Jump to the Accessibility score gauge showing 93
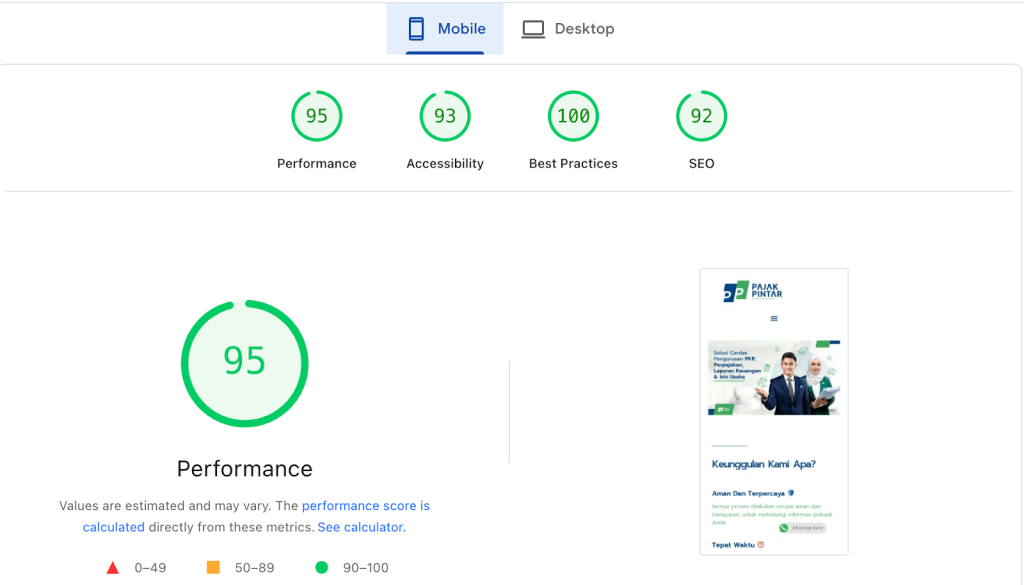 (445, 116)
